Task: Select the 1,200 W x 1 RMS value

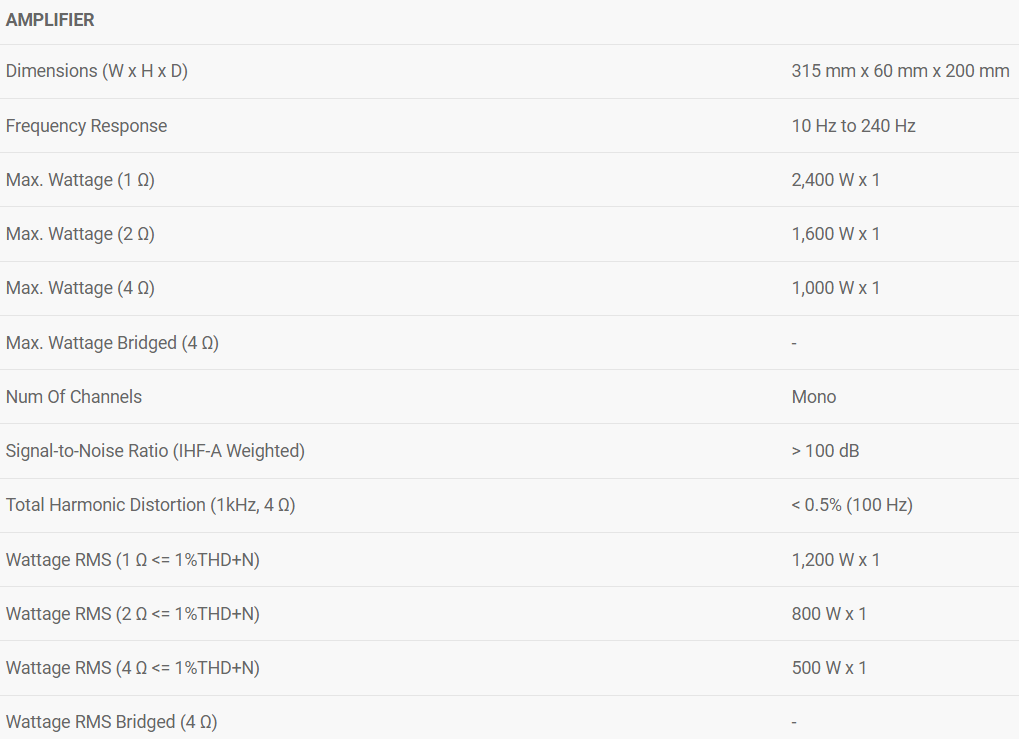Action: [835, 560]
